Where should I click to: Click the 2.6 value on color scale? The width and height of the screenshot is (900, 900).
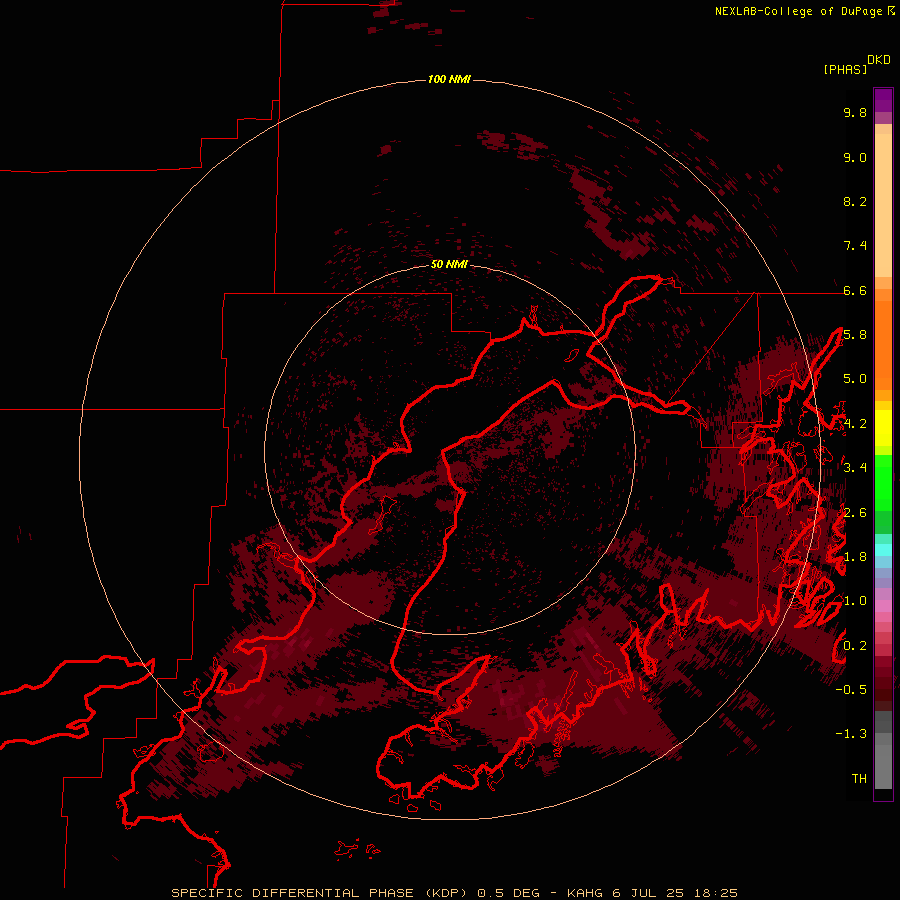(x=855, y=512)
